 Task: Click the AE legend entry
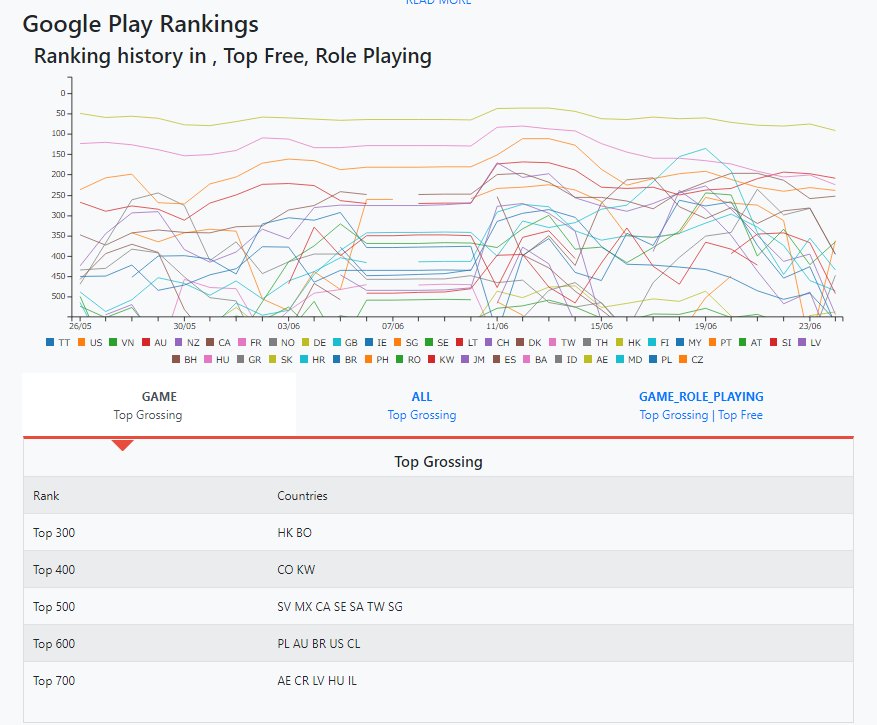[x=596, y=360]
